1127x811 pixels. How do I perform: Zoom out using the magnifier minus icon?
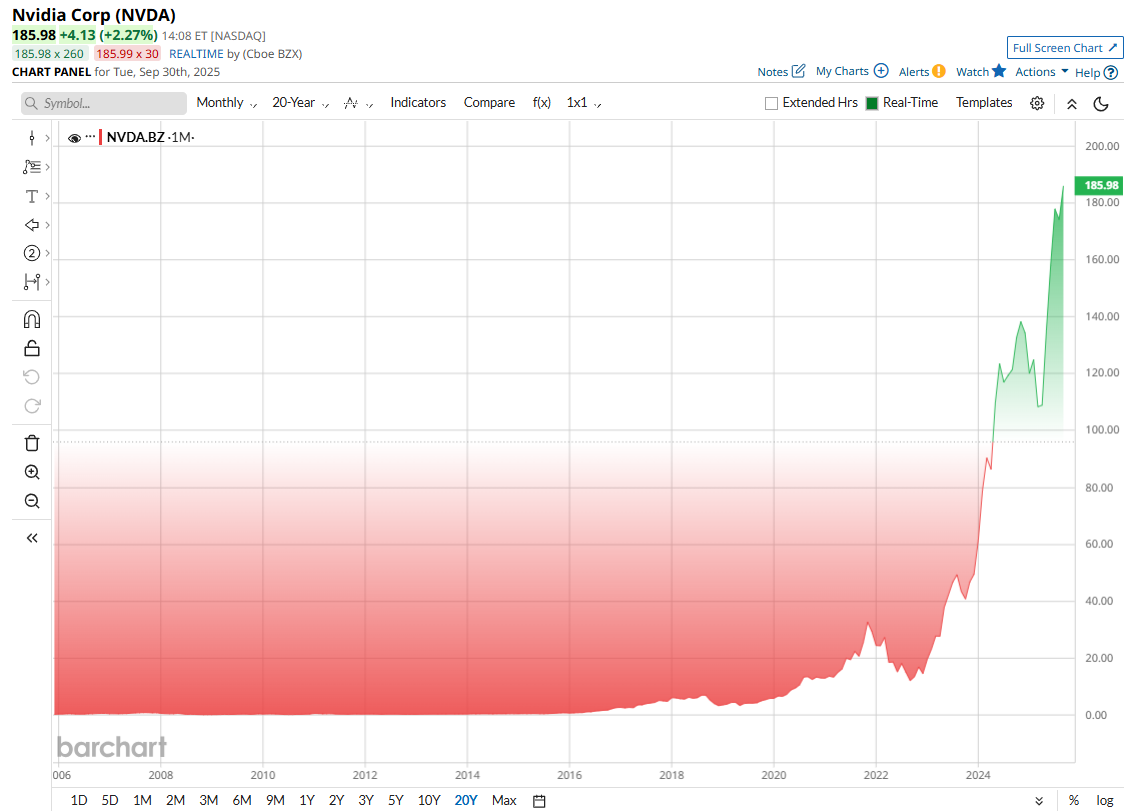[31, 501]
